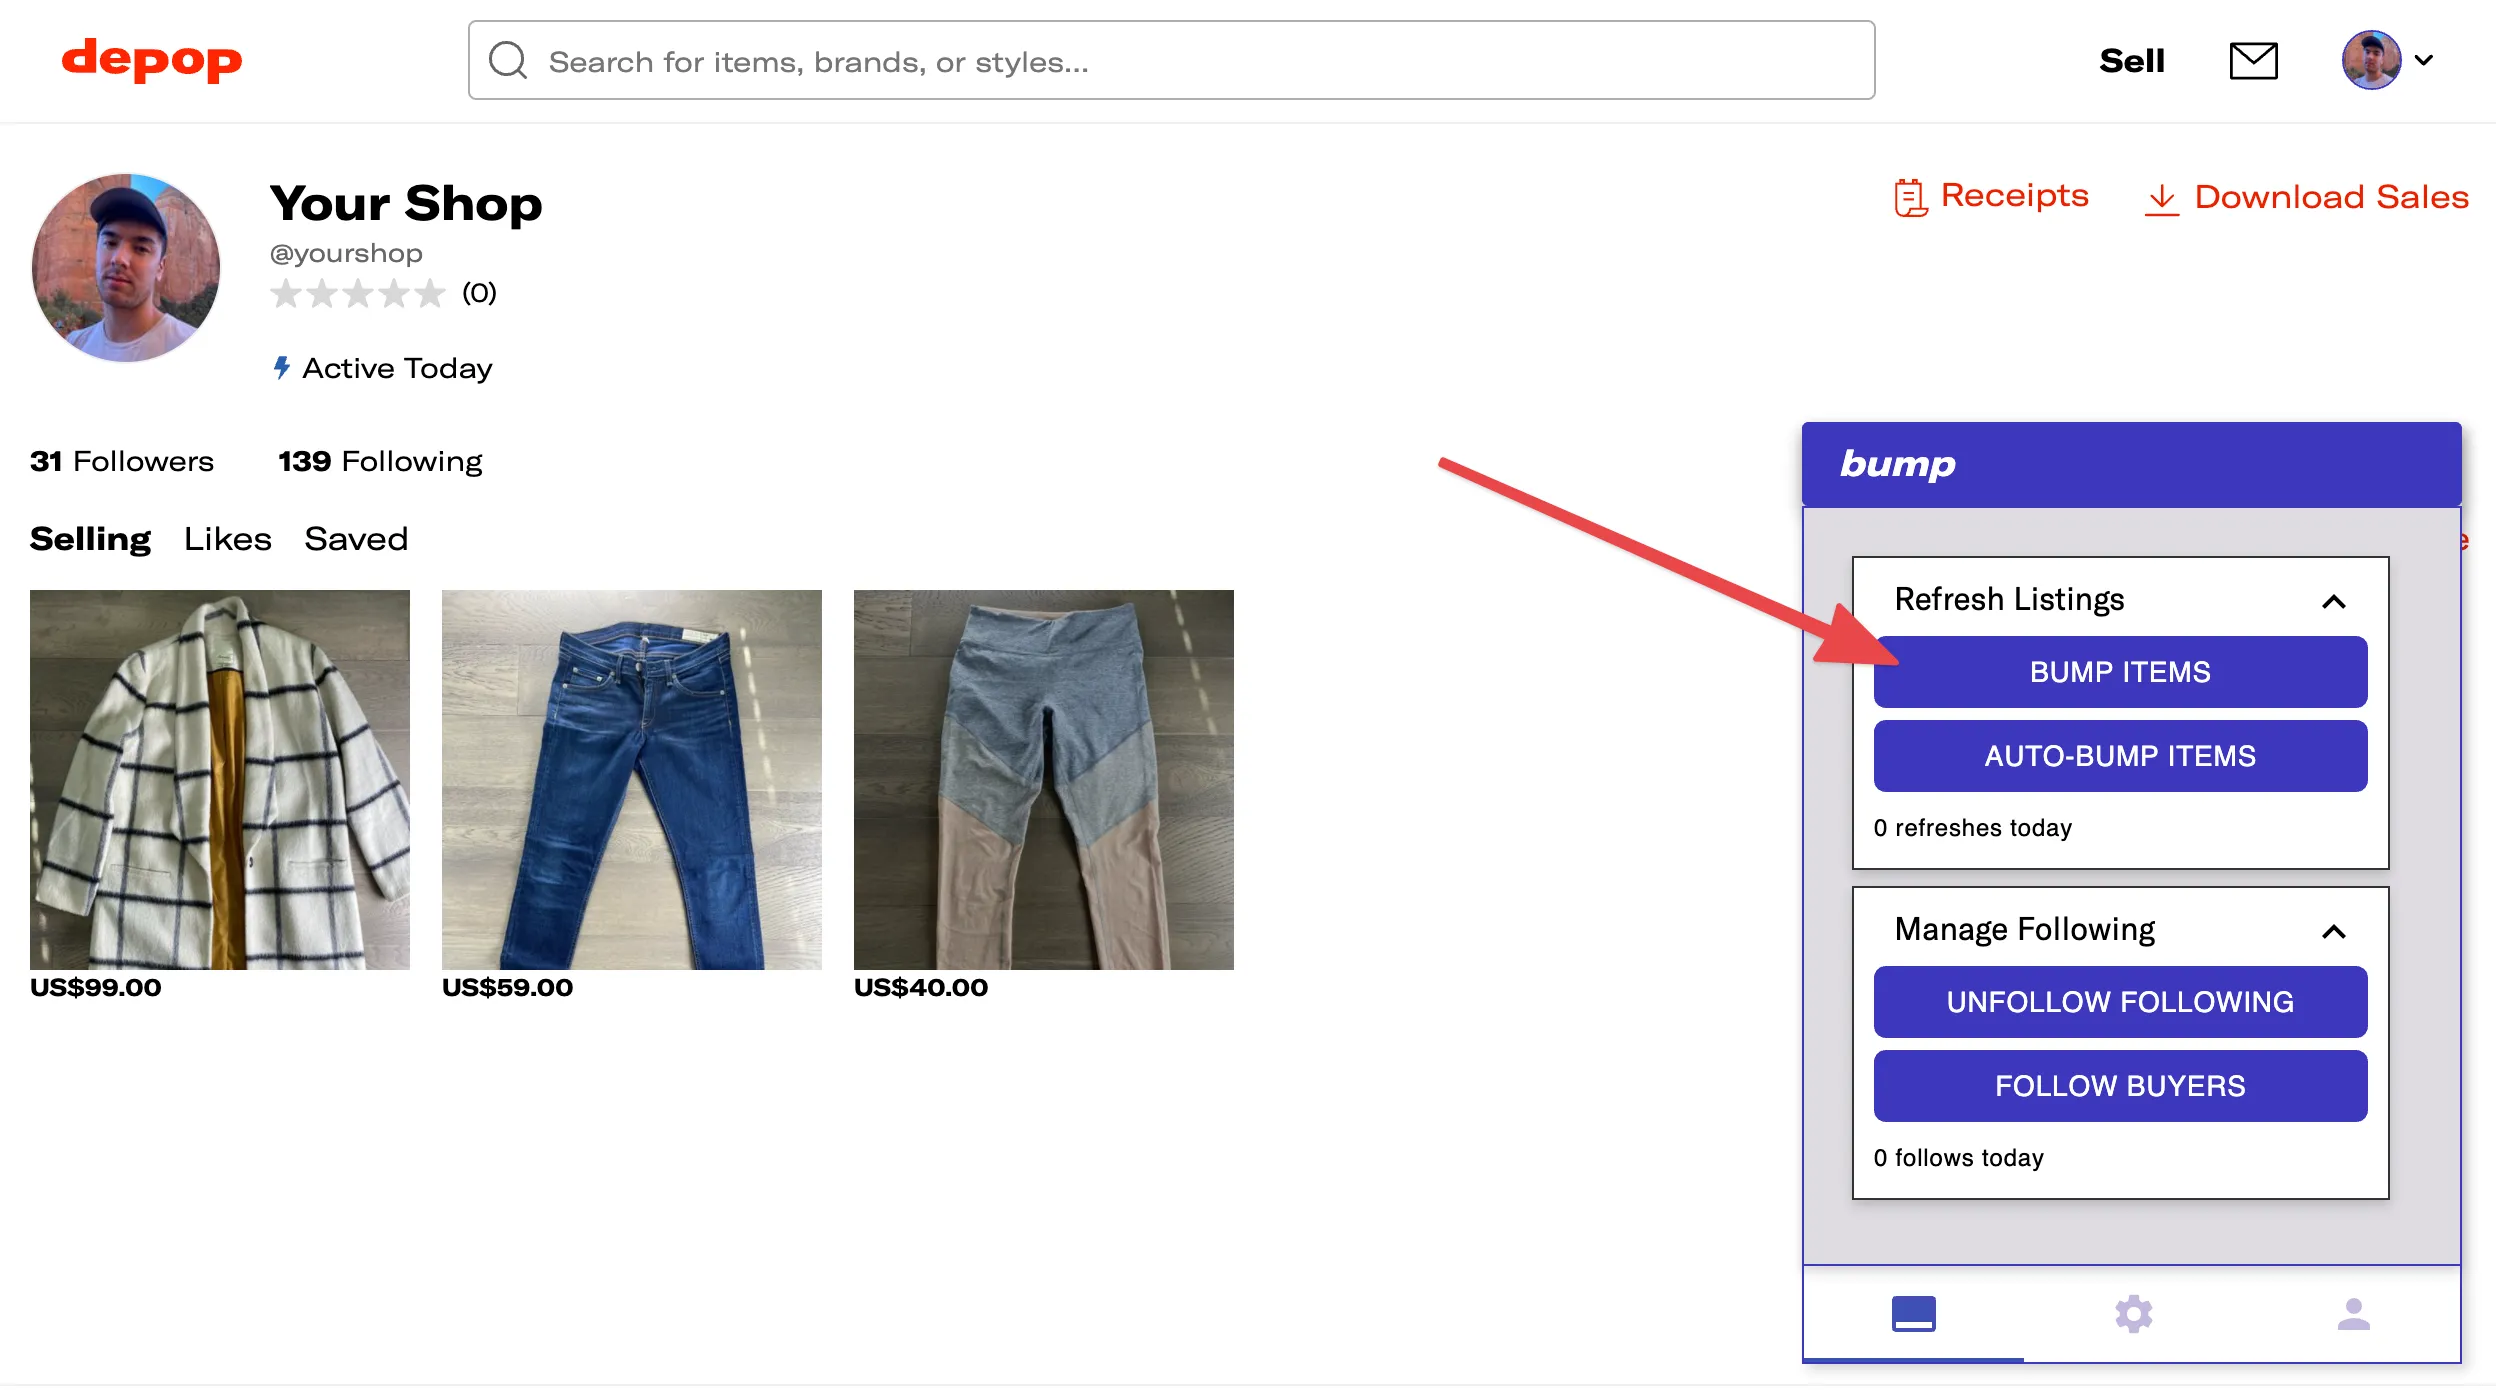Click the Active Today lightning bolt icon
The image size is (2496, 1392).
282,367
